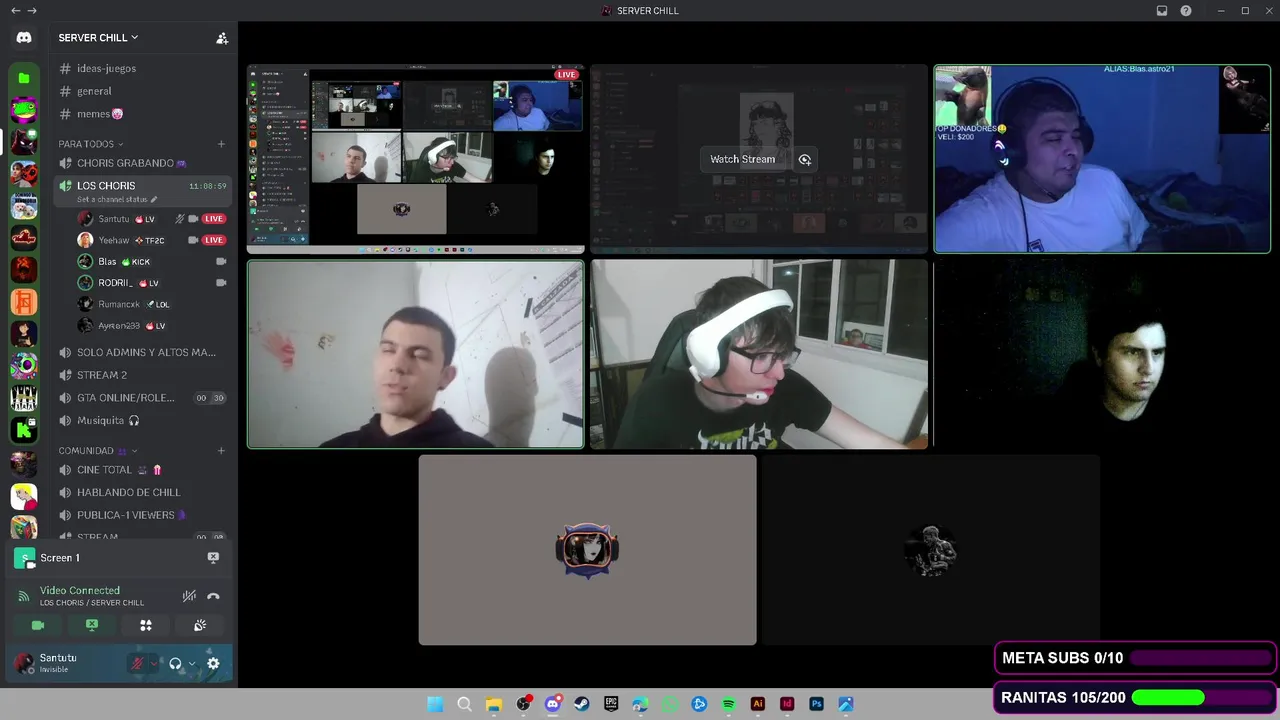1280x720 pixels.
Task: Go back using the title bar arrow
Action: [15, 11]
